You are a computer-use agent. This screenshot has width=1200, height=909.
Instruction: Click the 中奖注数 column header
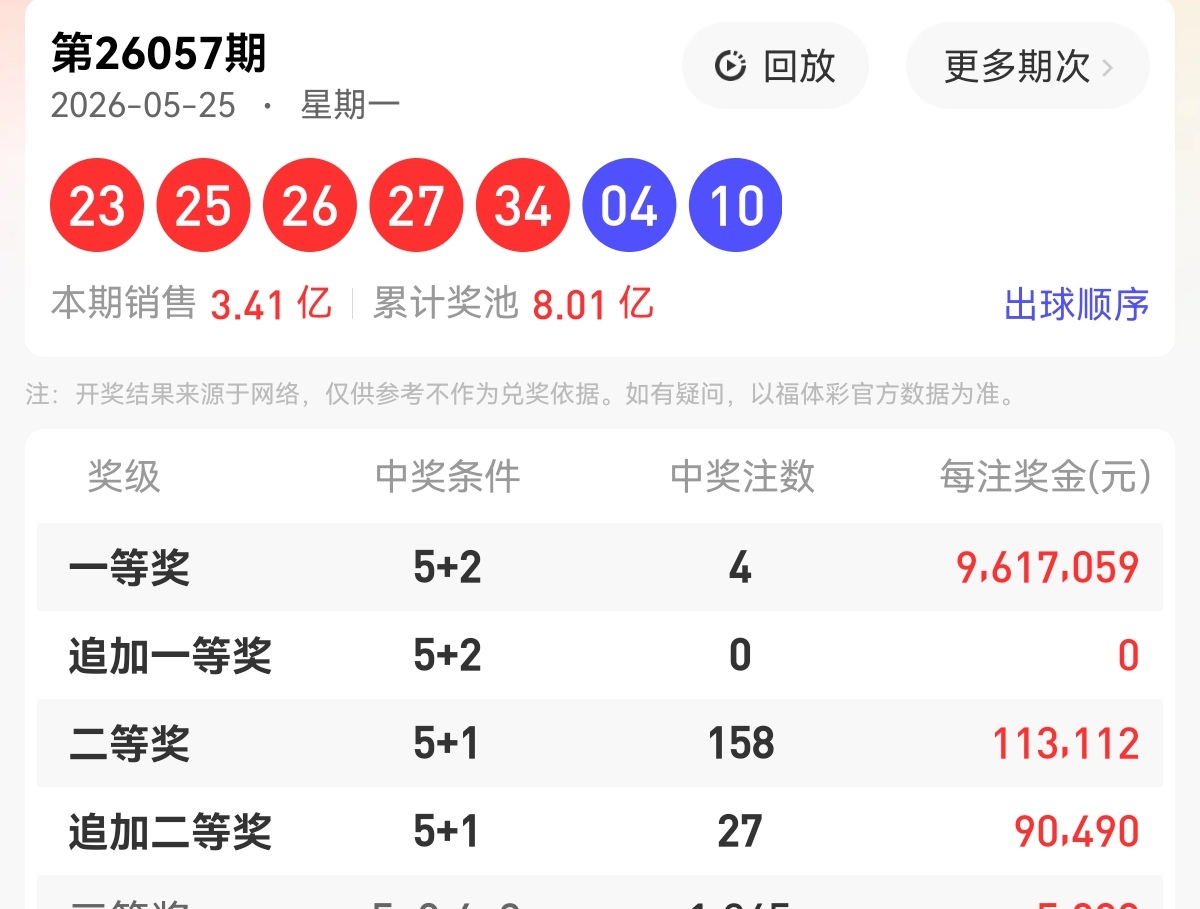(x=742, y=477)
